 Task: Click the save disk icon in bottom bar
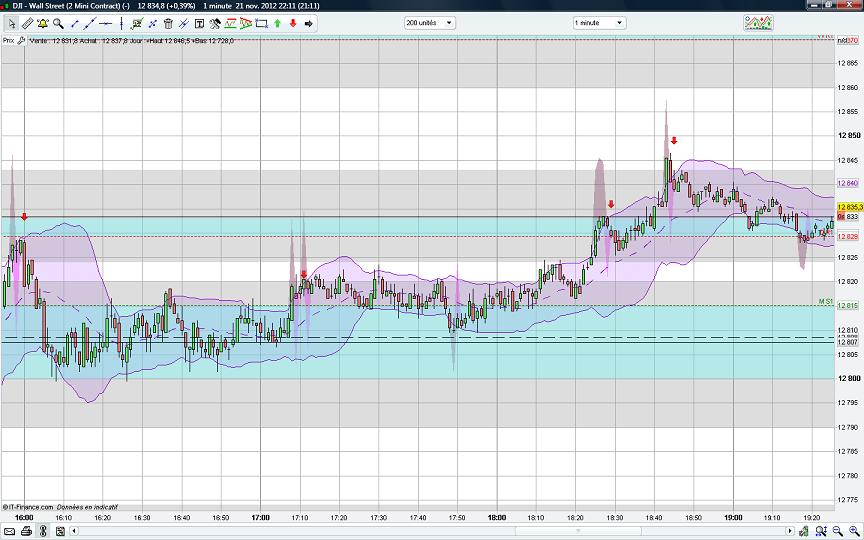(60, 530)
